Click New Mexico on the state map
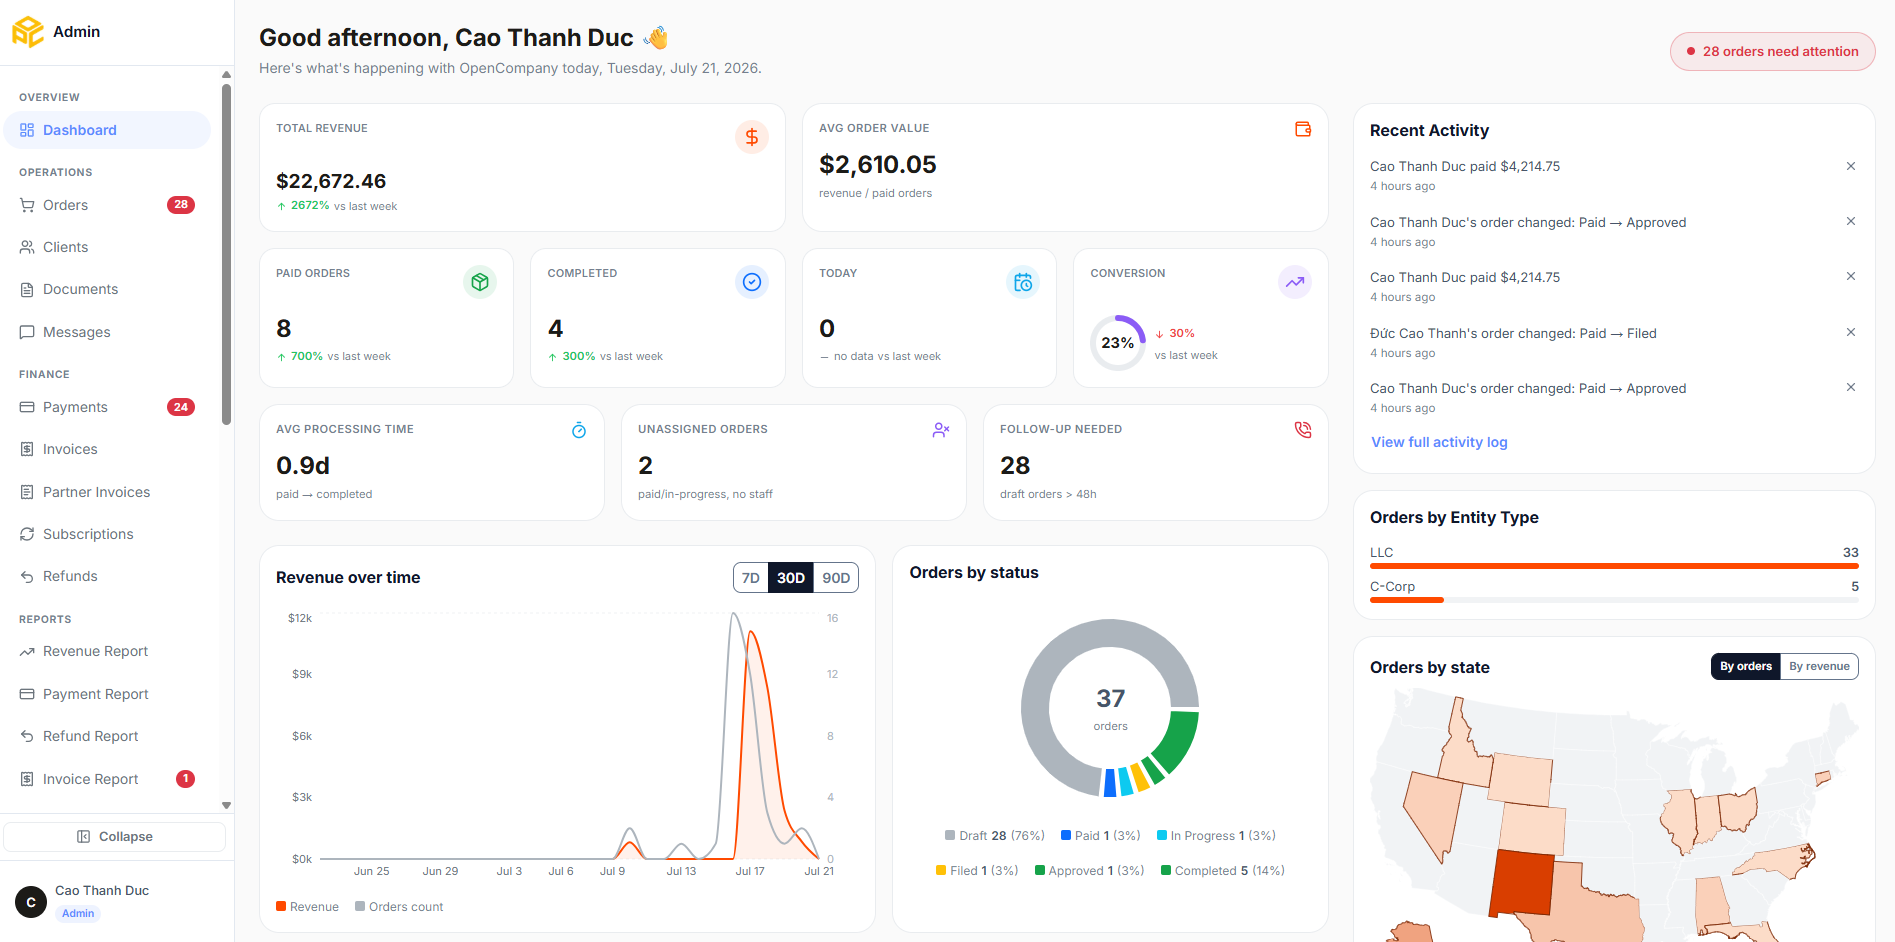This screenshot has height=942, width=1895. [1521, 884]
